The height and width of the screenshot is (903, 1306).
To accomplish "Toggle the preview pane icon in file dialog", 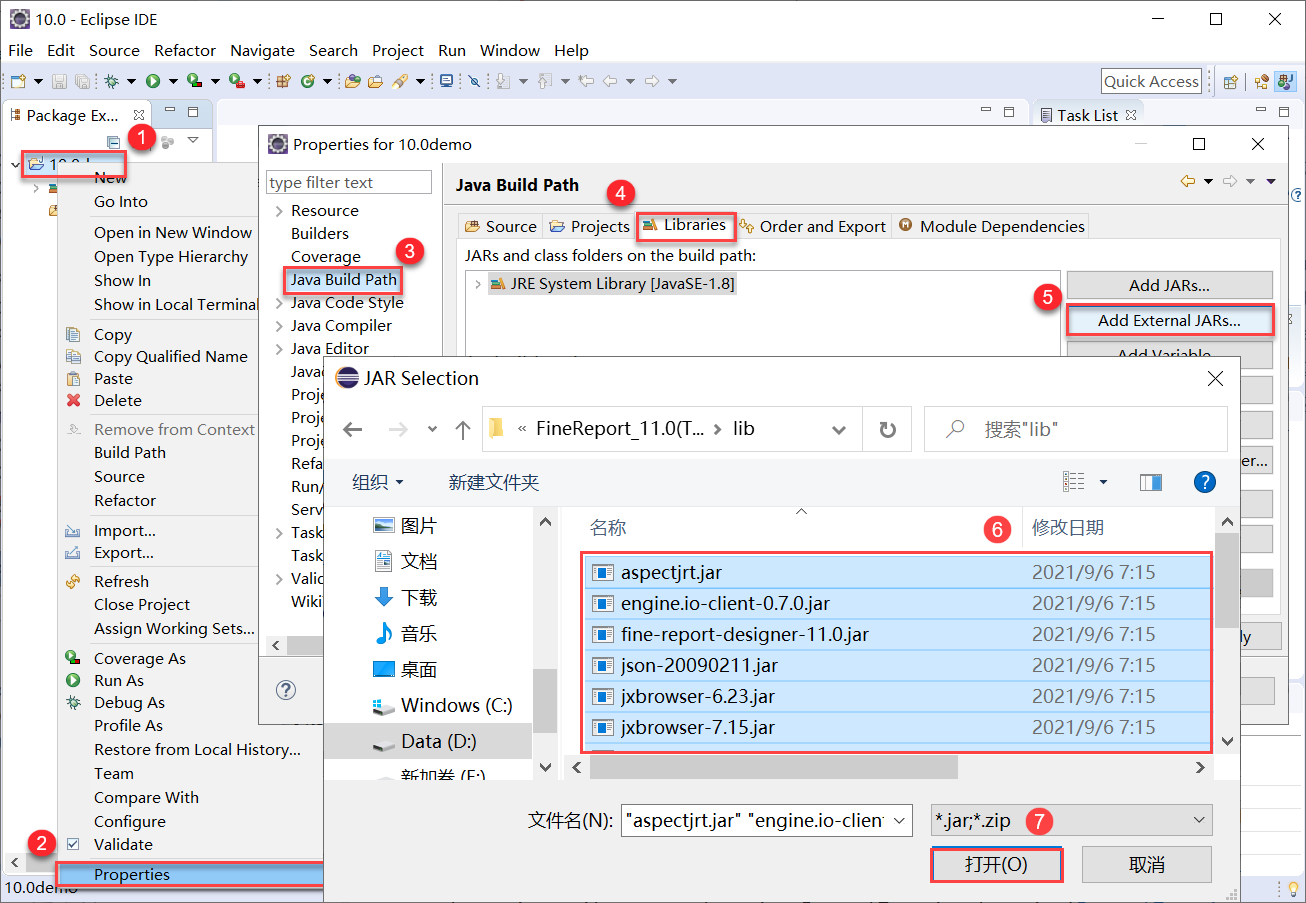I will click(x=1150, y=482).
